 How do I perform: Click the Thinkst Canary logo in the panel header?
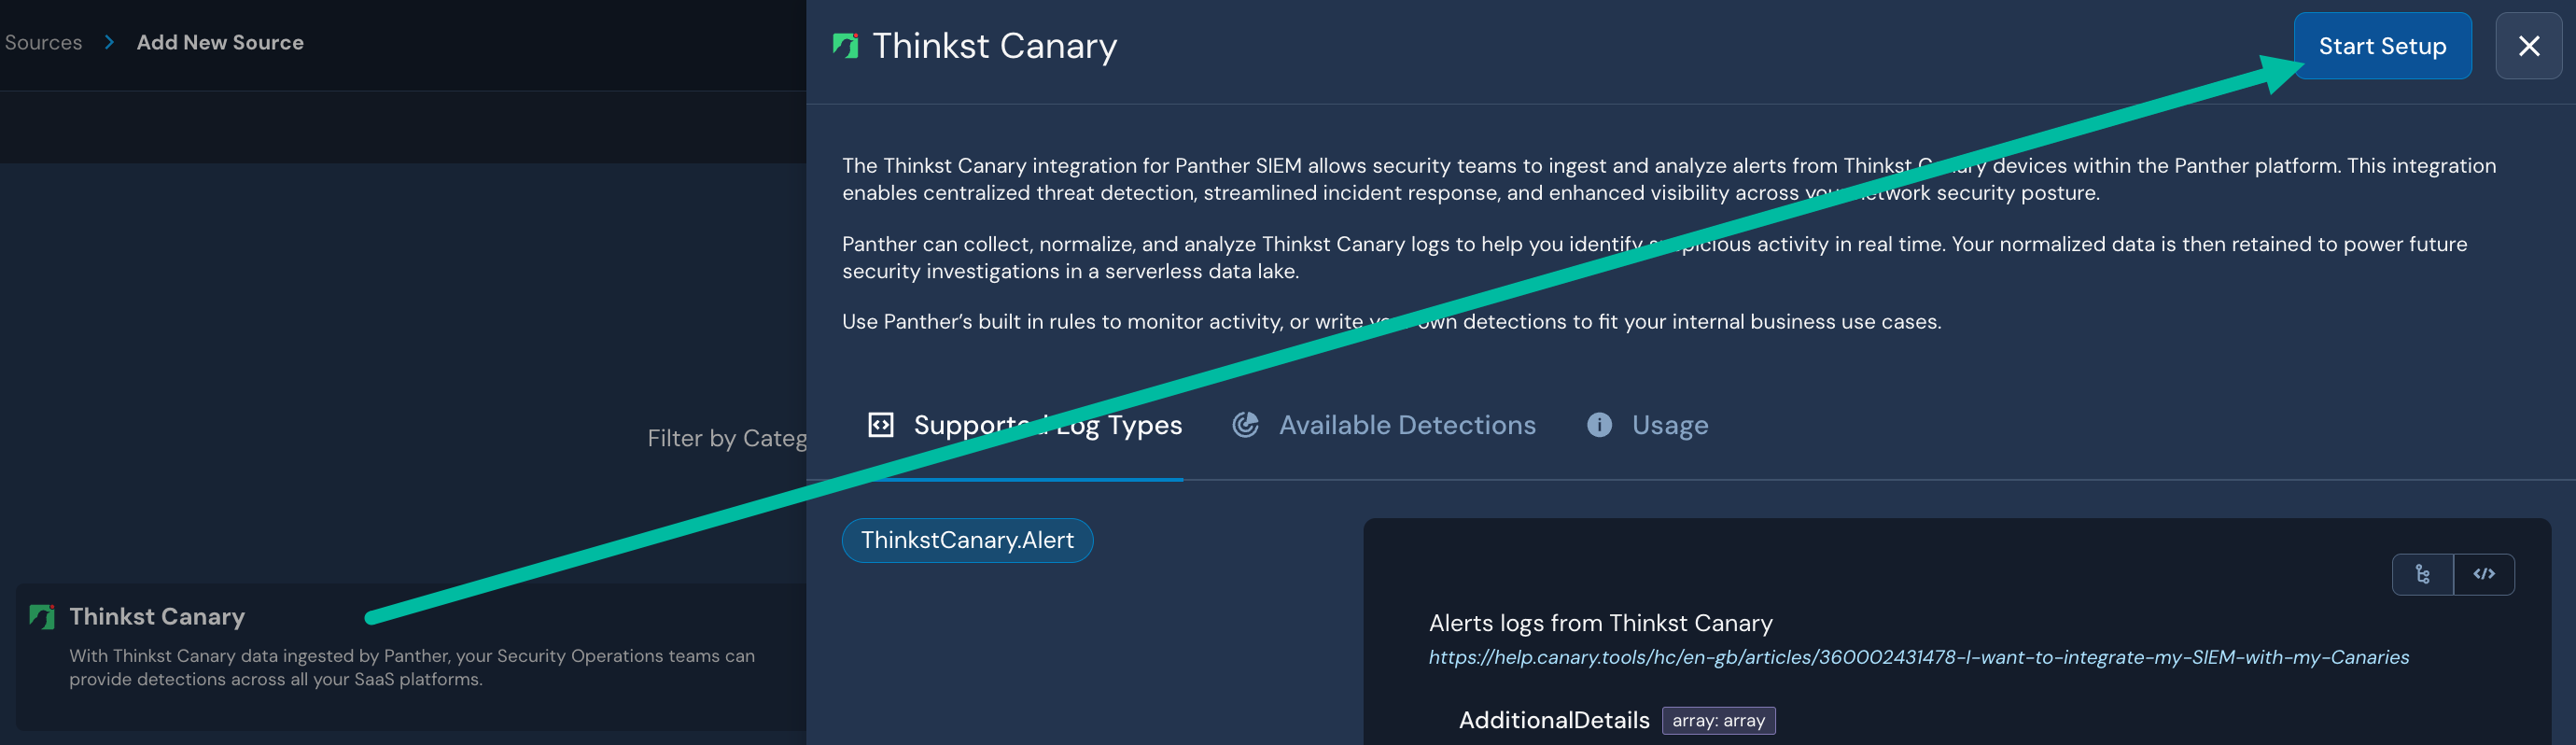[845, 44]
